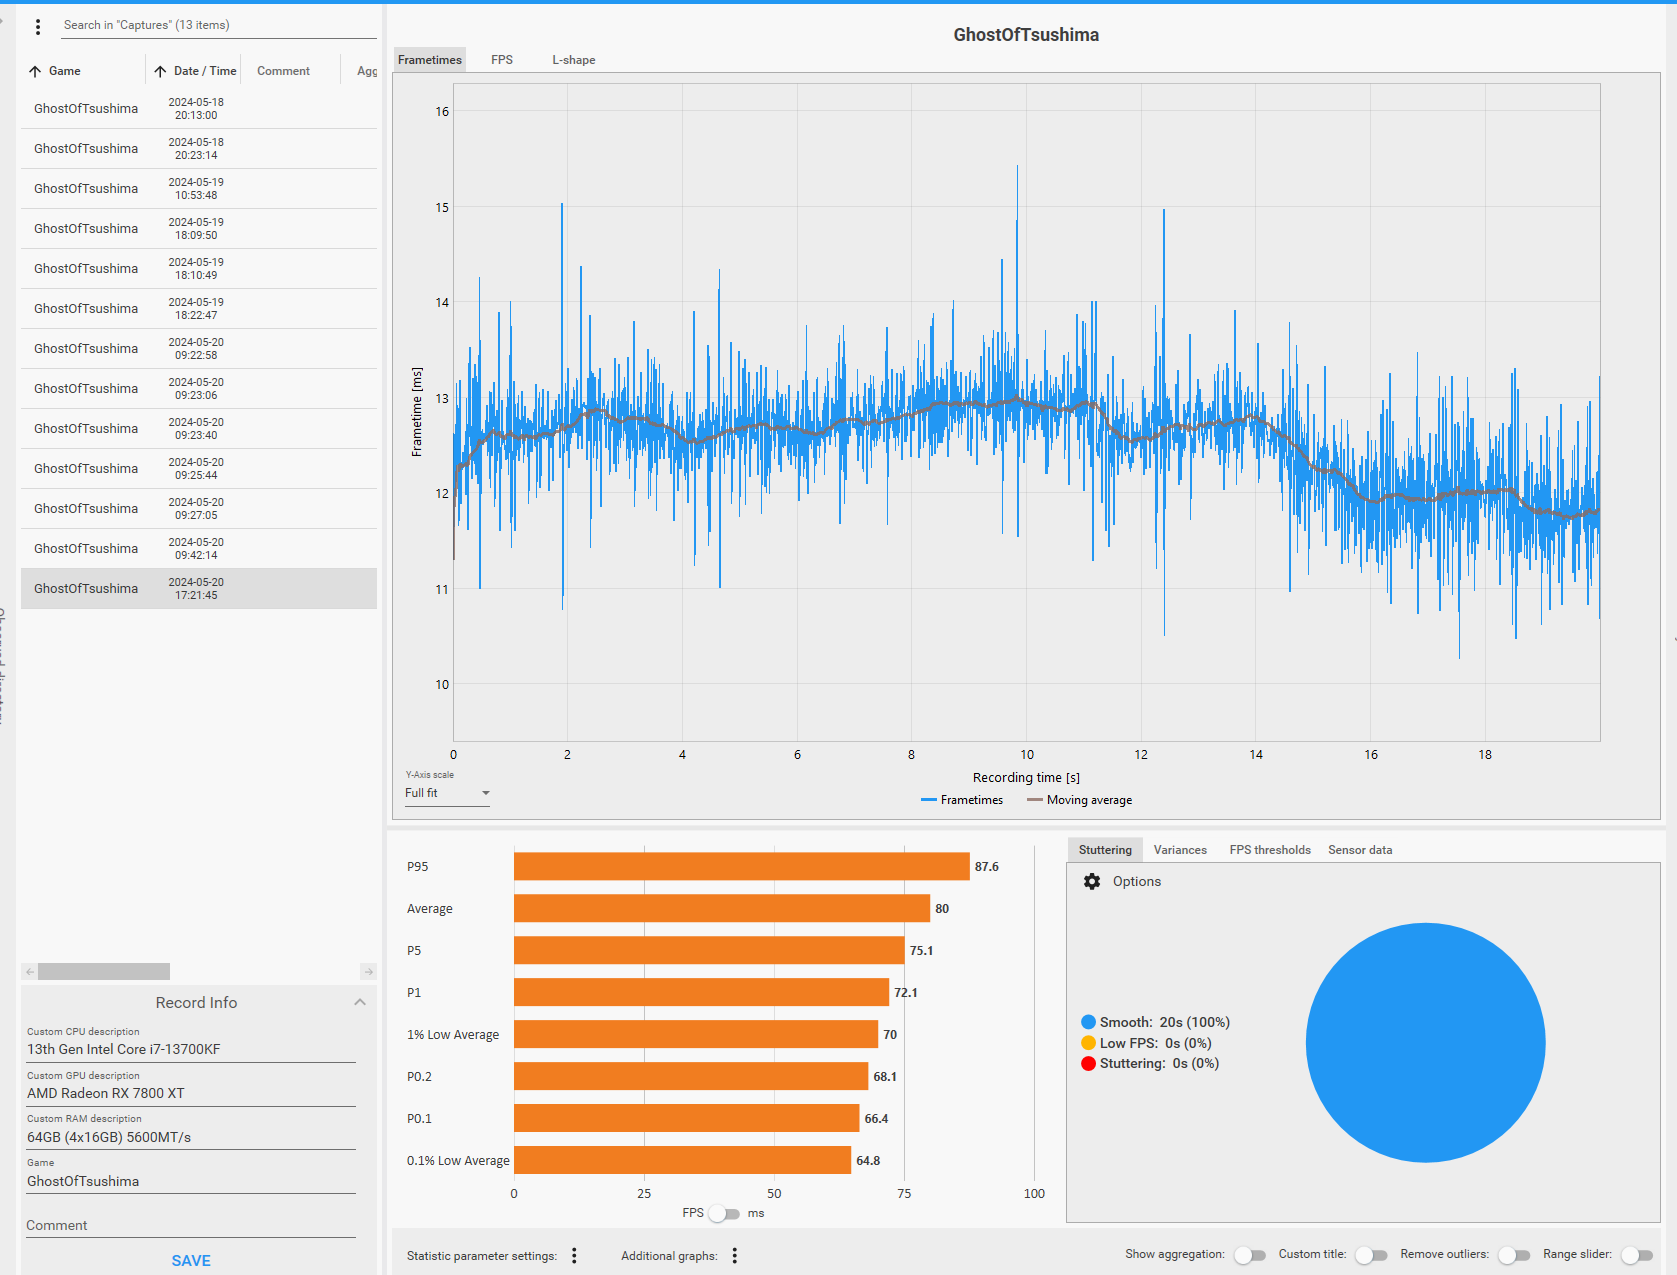Click the Stuttering: 0s (0%) legend entry
Viewport: 1677px width, 1275px height.
1150,1063
